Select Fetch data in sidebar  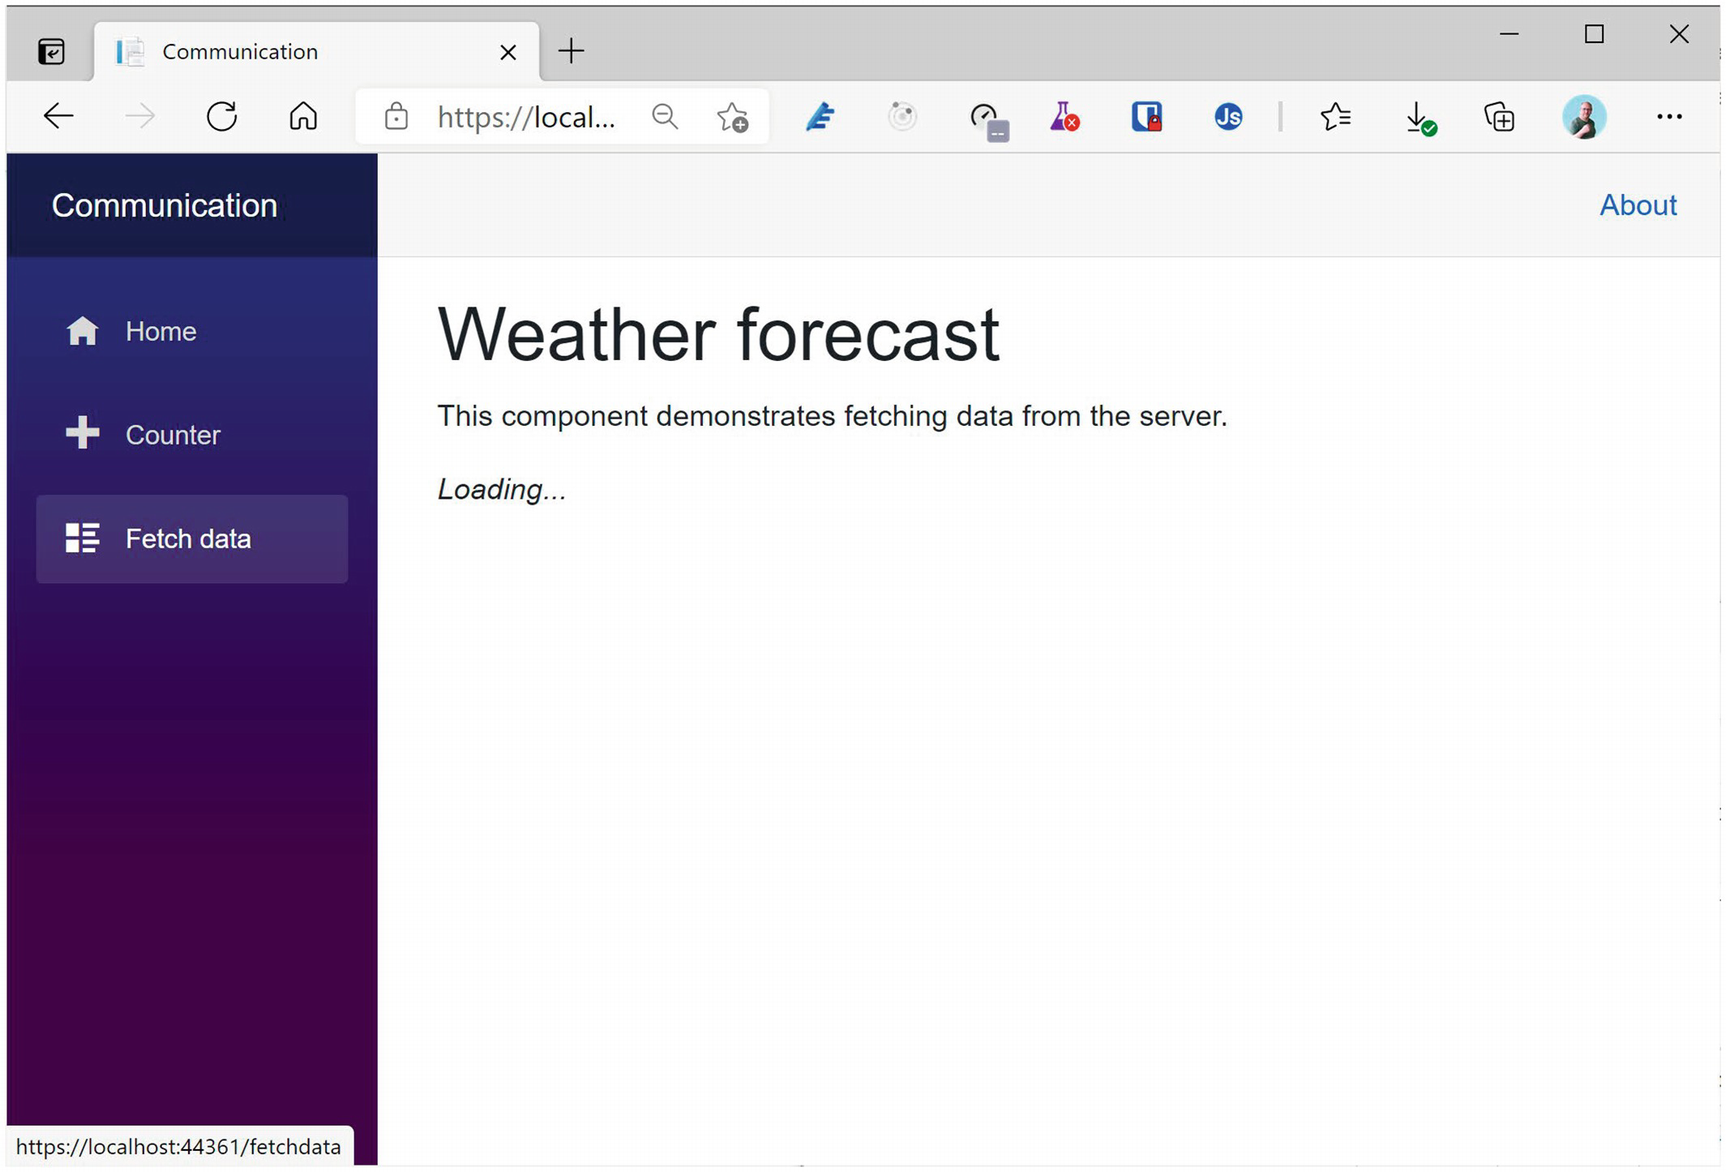pos(188,539)
